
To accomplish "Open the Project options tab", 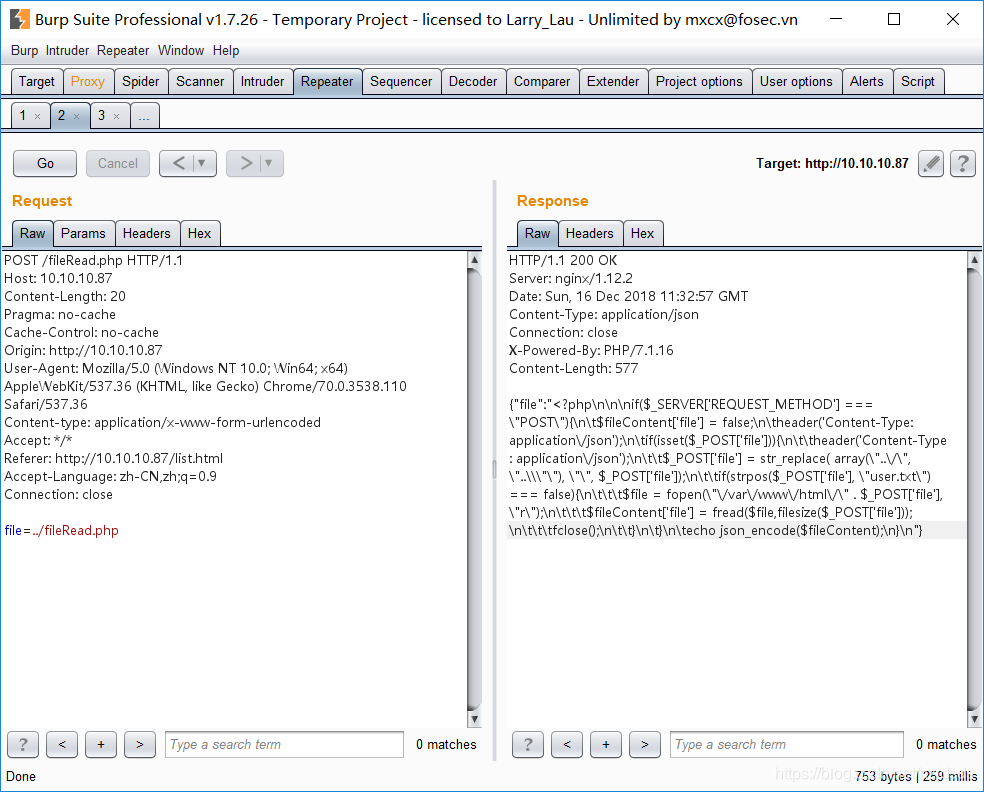I will [699, 82].
